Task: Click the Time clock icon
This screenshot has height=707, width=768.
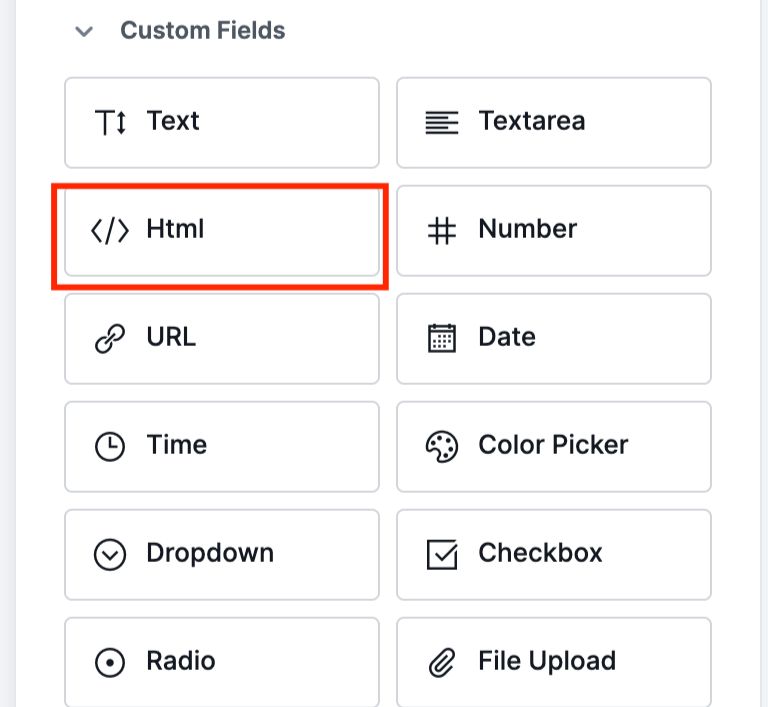Action: coord(110,446)
